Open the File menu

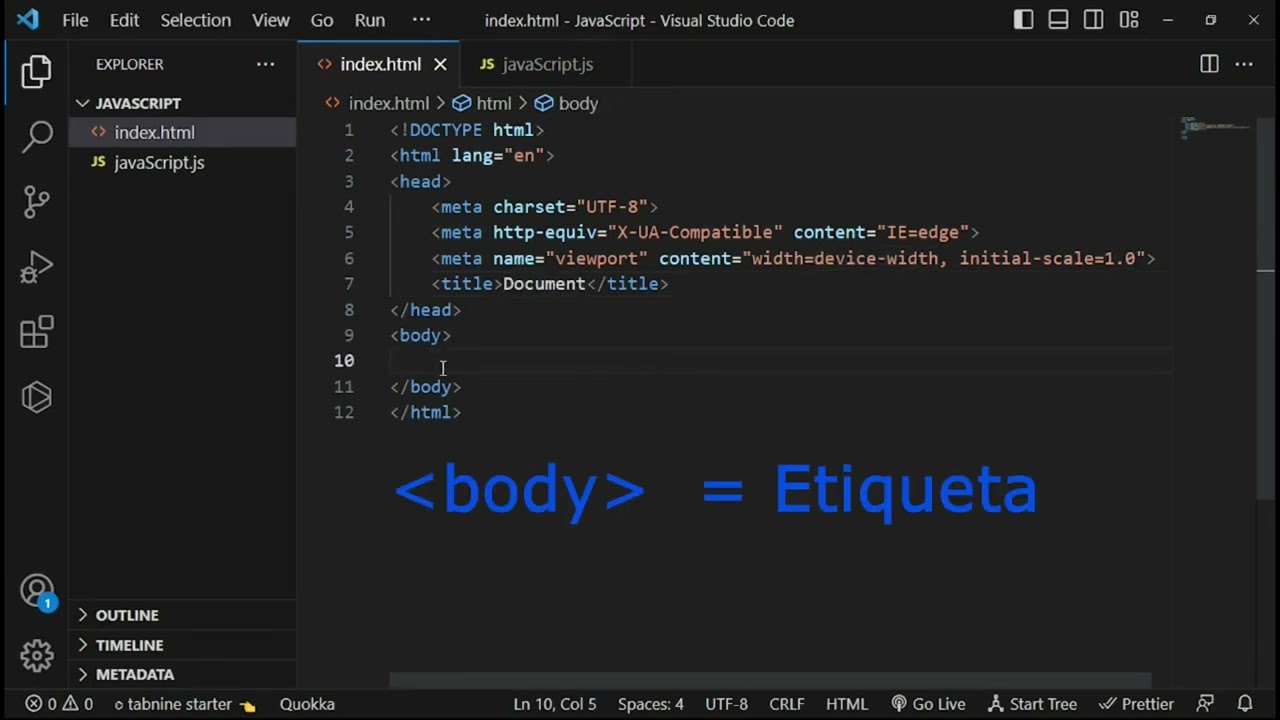tap(75, 20)
